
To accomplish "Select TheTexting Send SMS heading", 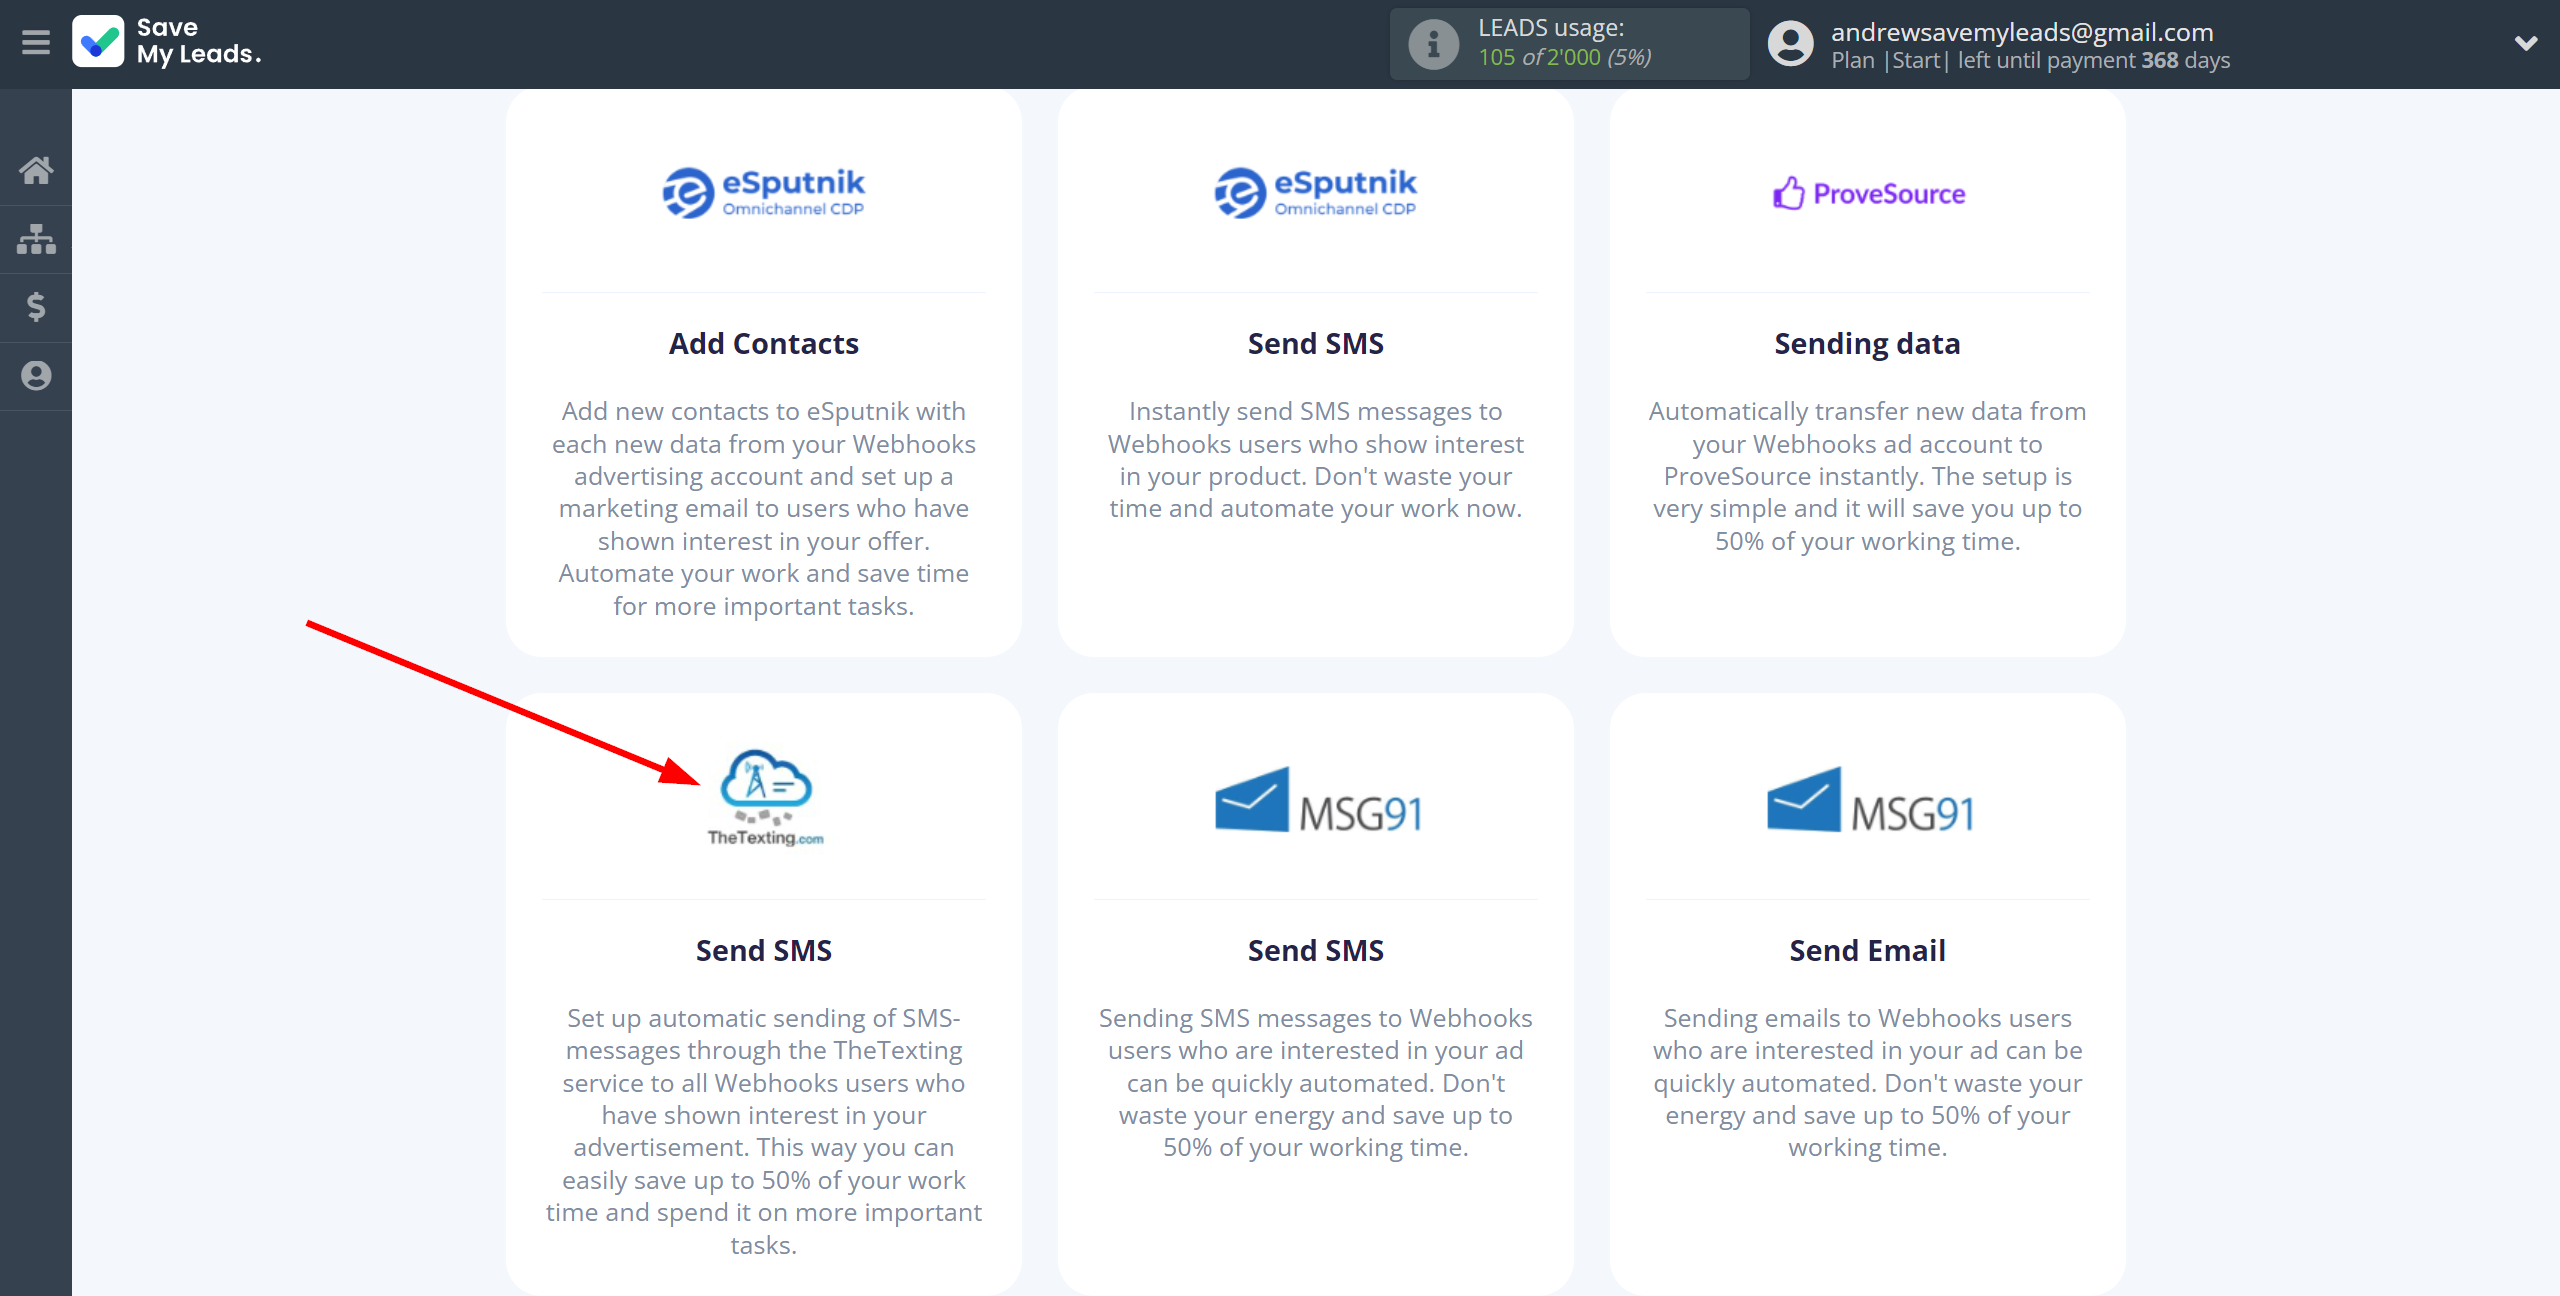I will (x=764, y=951).
